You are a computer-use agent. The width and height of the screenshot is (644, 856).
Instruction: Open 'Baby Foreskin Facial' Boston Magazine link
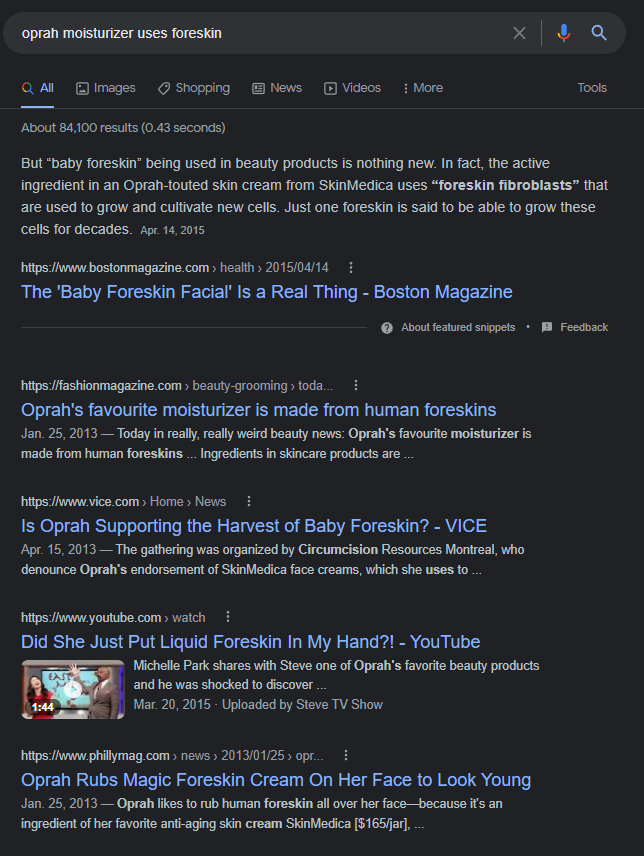266,292
